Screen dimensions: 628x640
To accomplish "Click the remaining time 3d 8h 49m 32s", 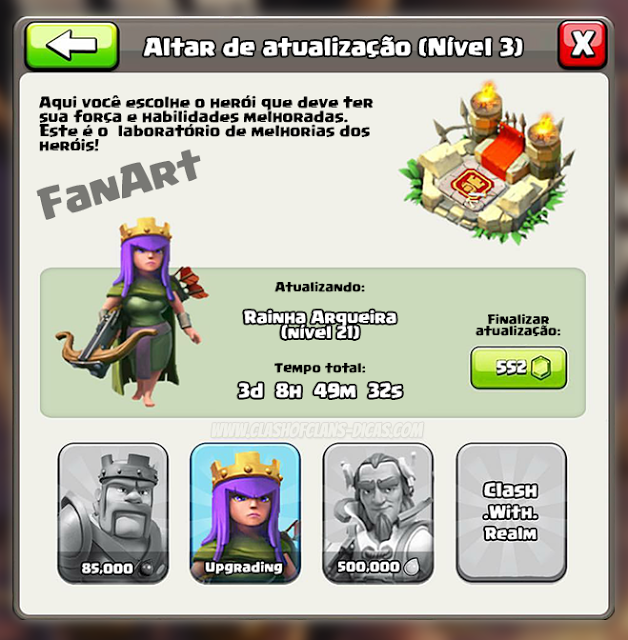I will coord(320,391).
